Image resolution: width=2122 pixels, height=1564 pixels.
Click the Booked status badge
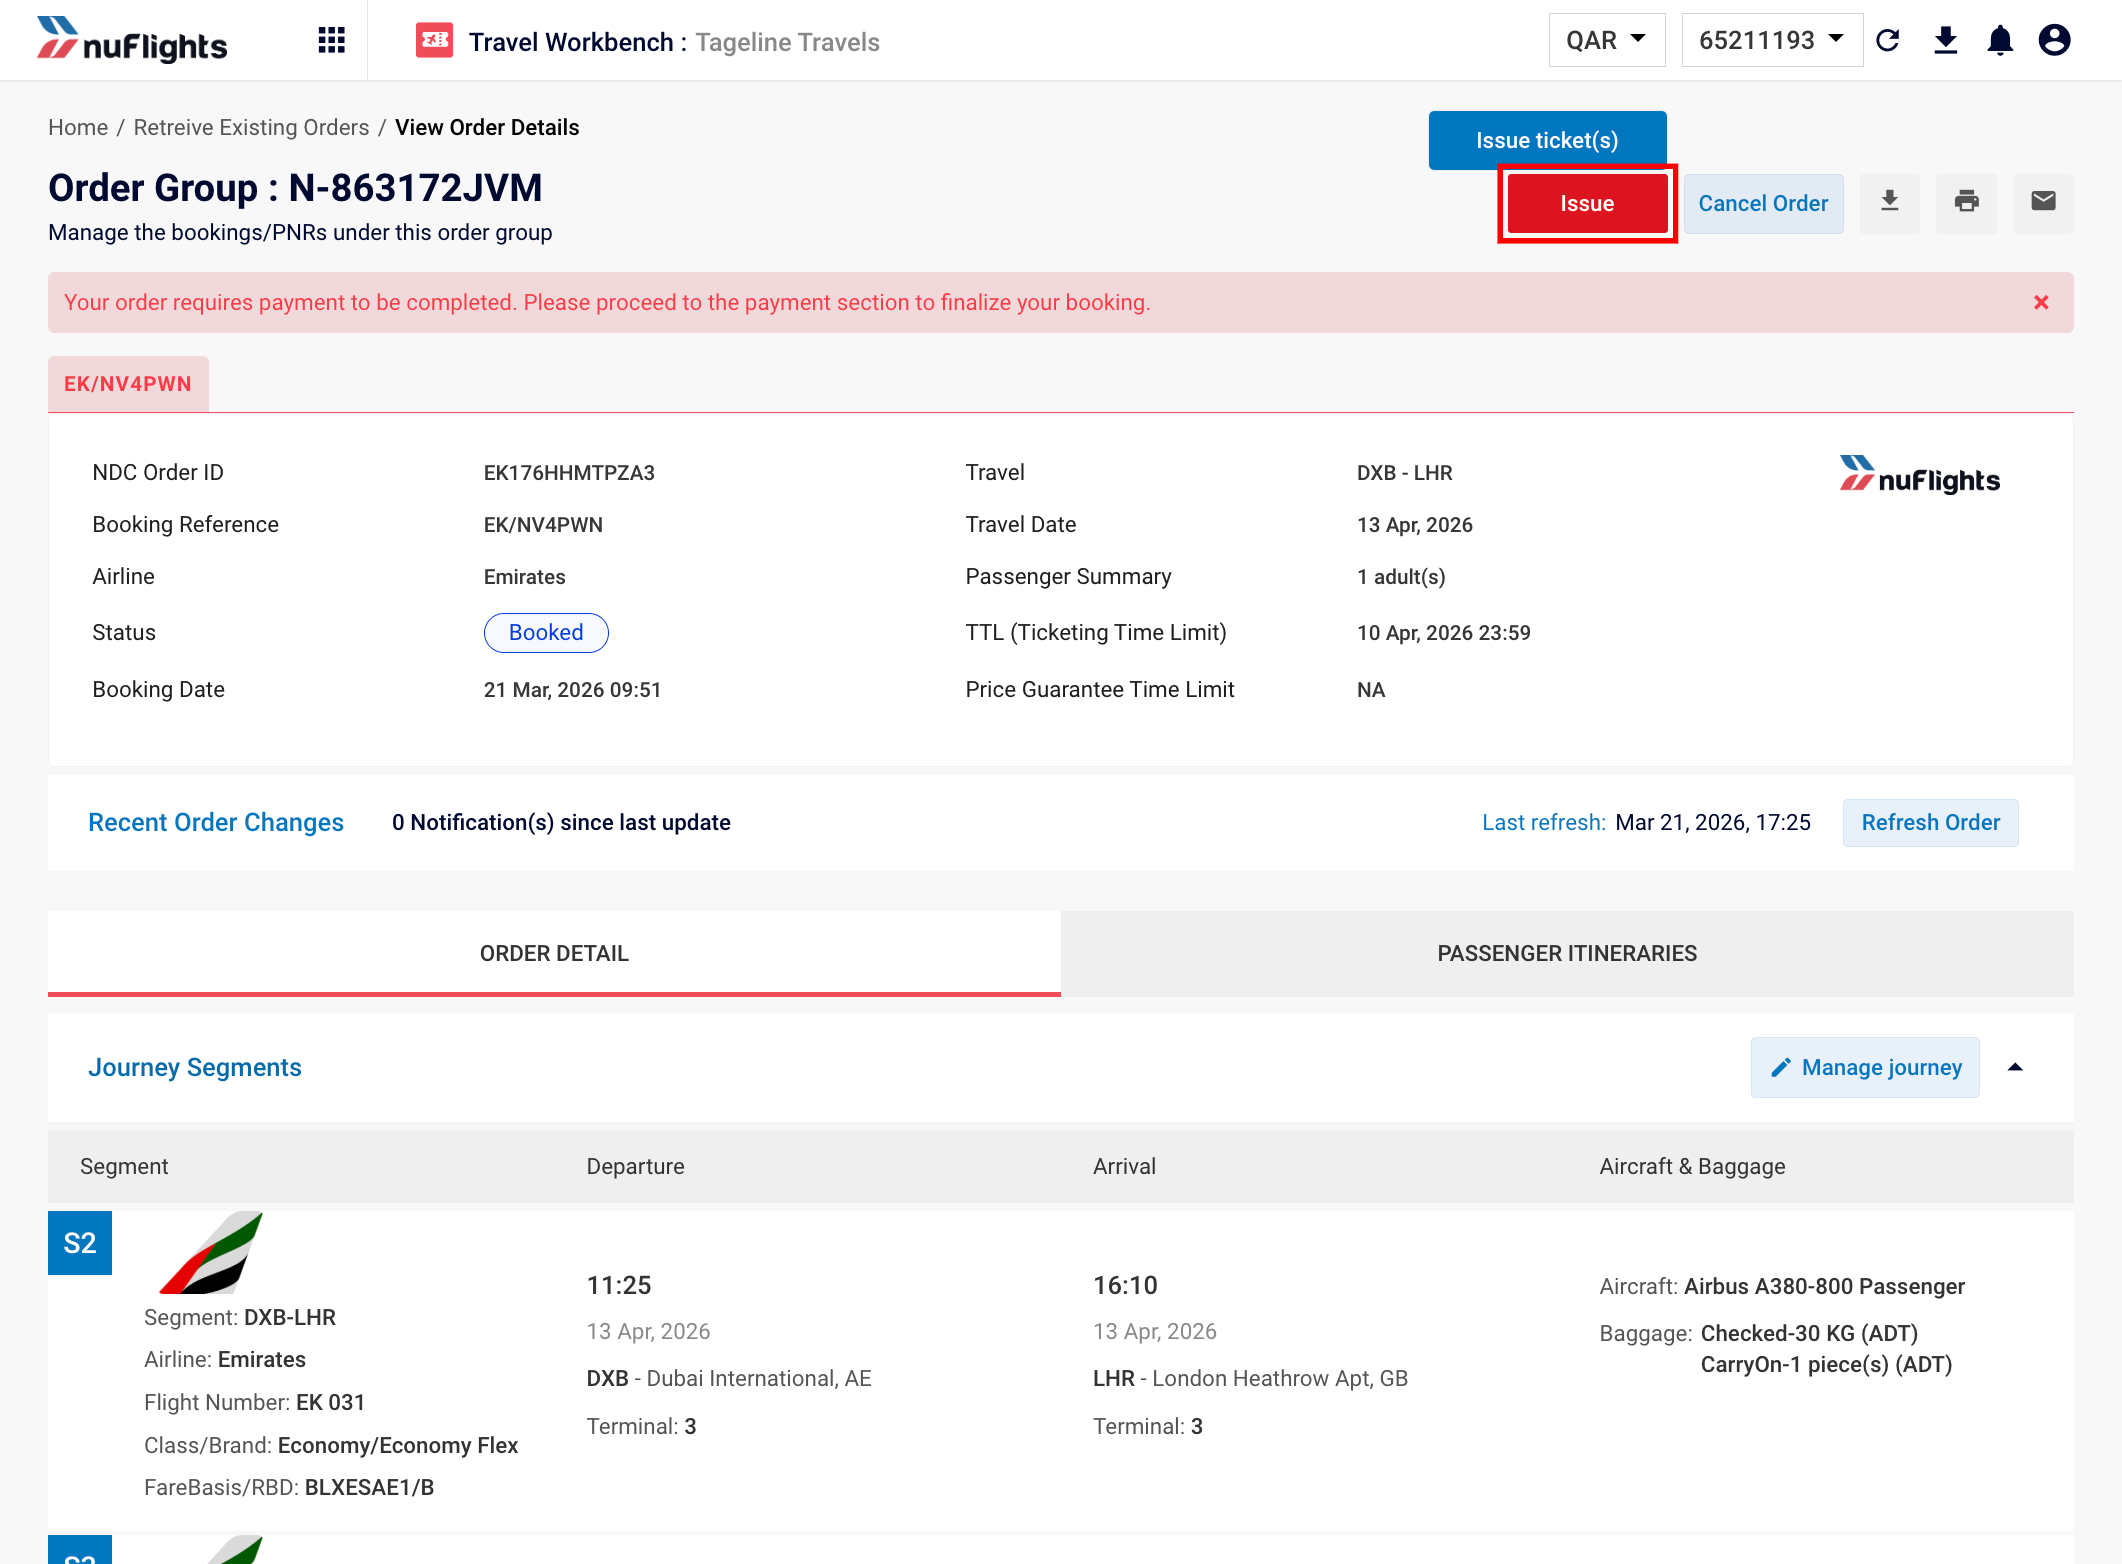click(546, 632)
